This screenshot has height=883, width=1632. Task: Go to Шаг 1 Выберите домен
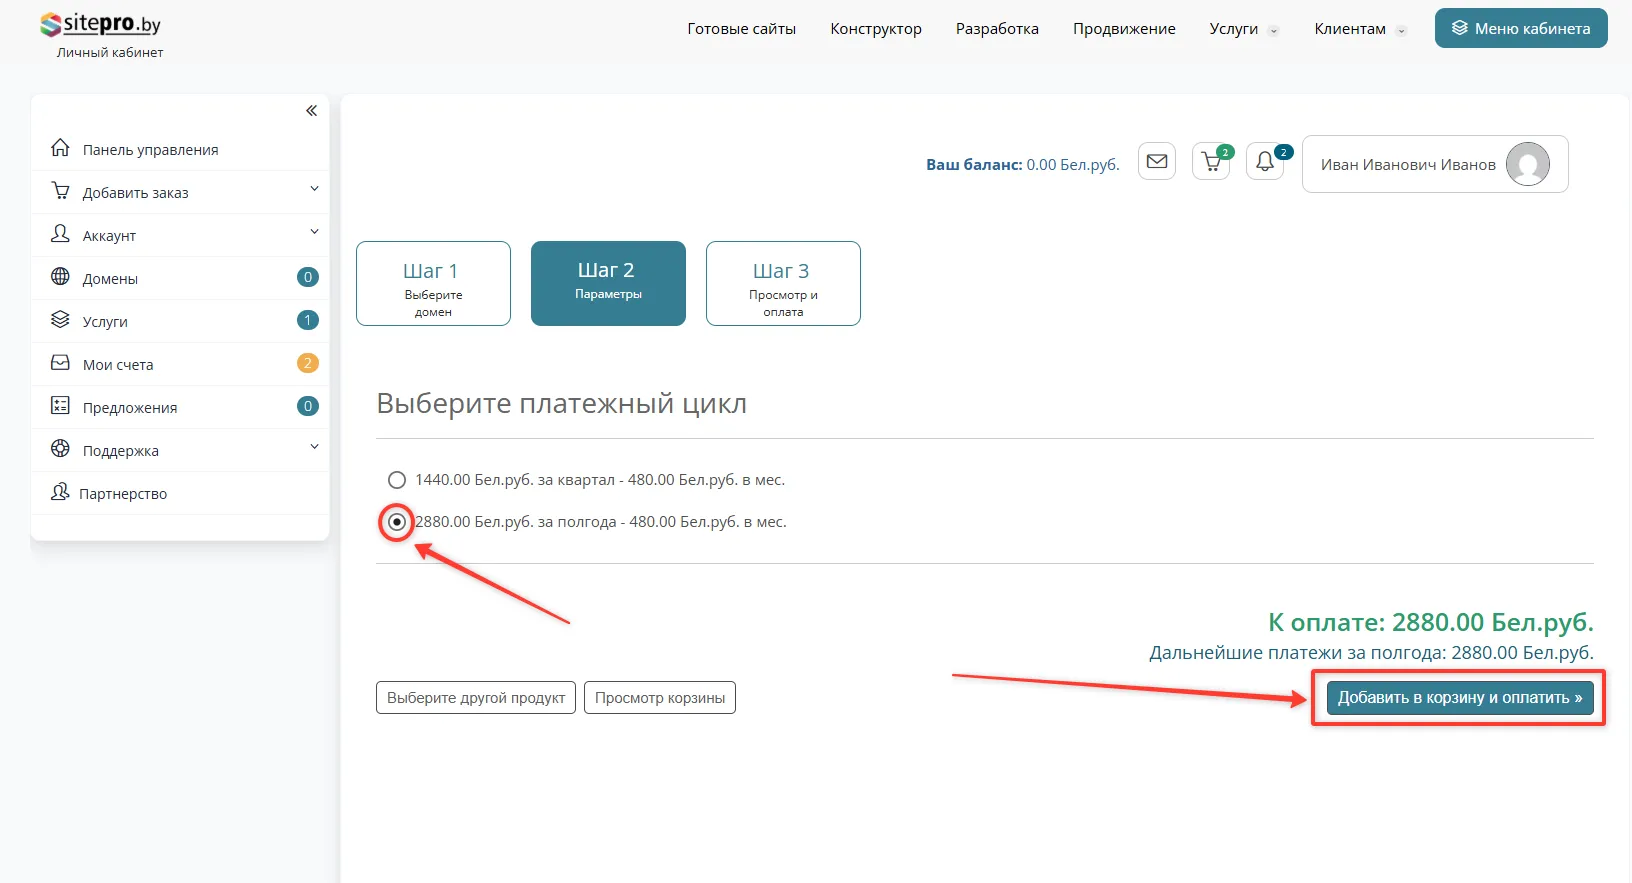[x=433, y=283]
